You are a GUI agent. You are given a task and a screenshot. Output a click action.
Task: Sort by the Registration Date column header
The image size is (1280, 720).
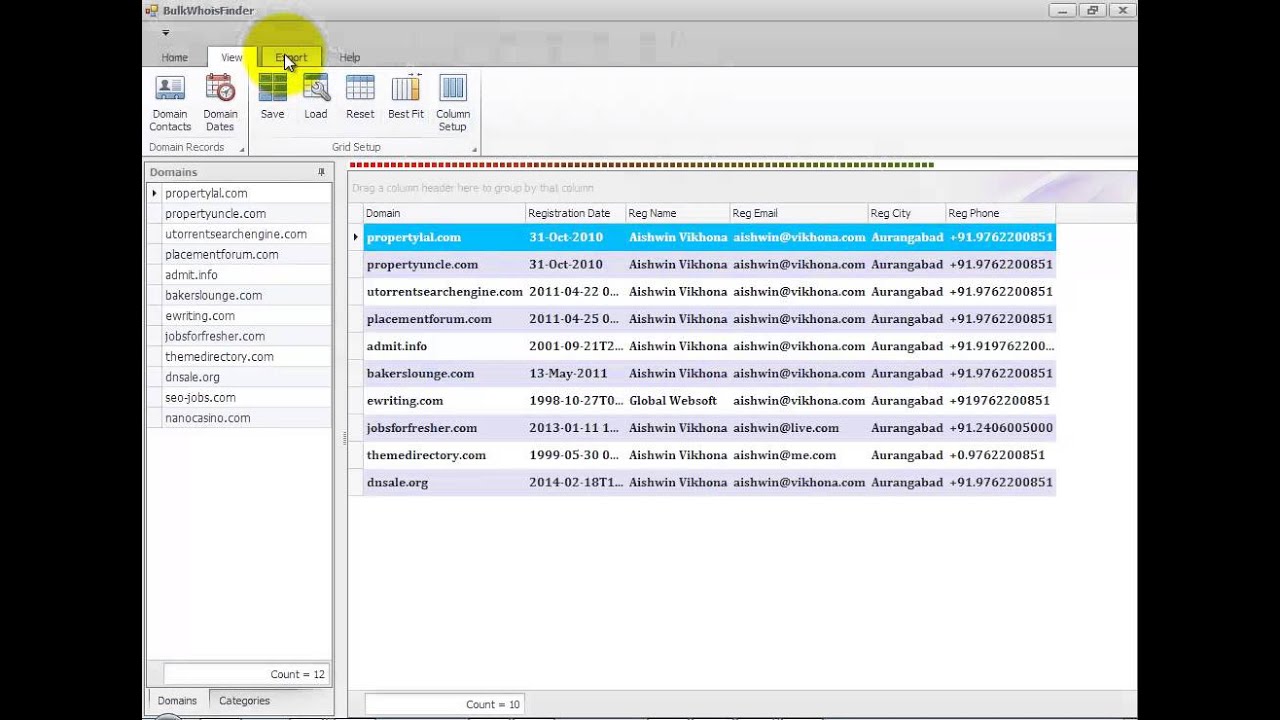point(575,213)
